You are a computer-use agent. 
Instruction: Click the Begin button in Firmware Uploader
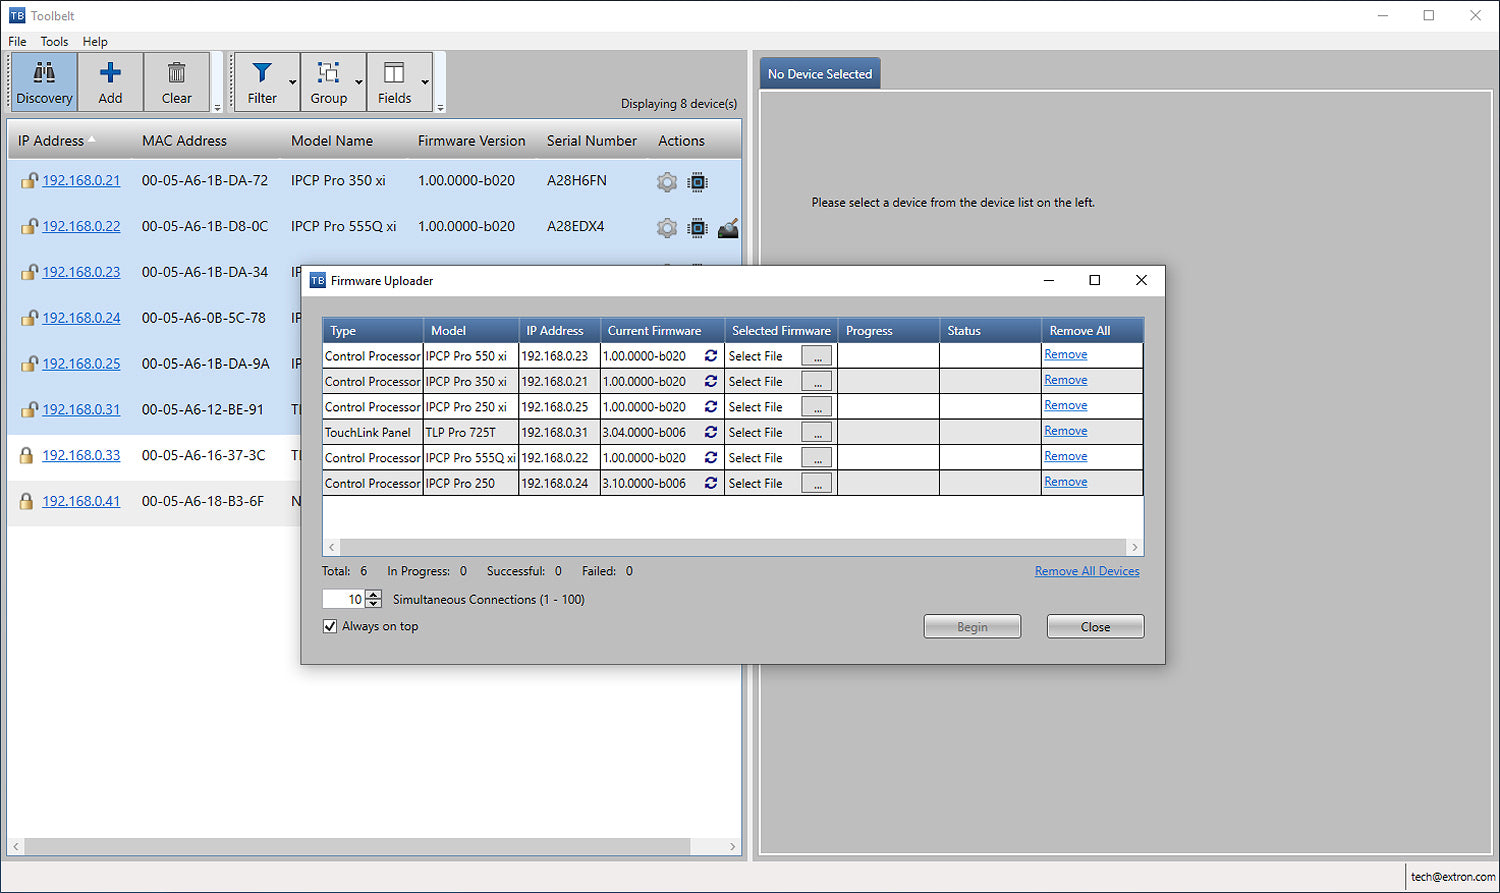coord(972,627)
